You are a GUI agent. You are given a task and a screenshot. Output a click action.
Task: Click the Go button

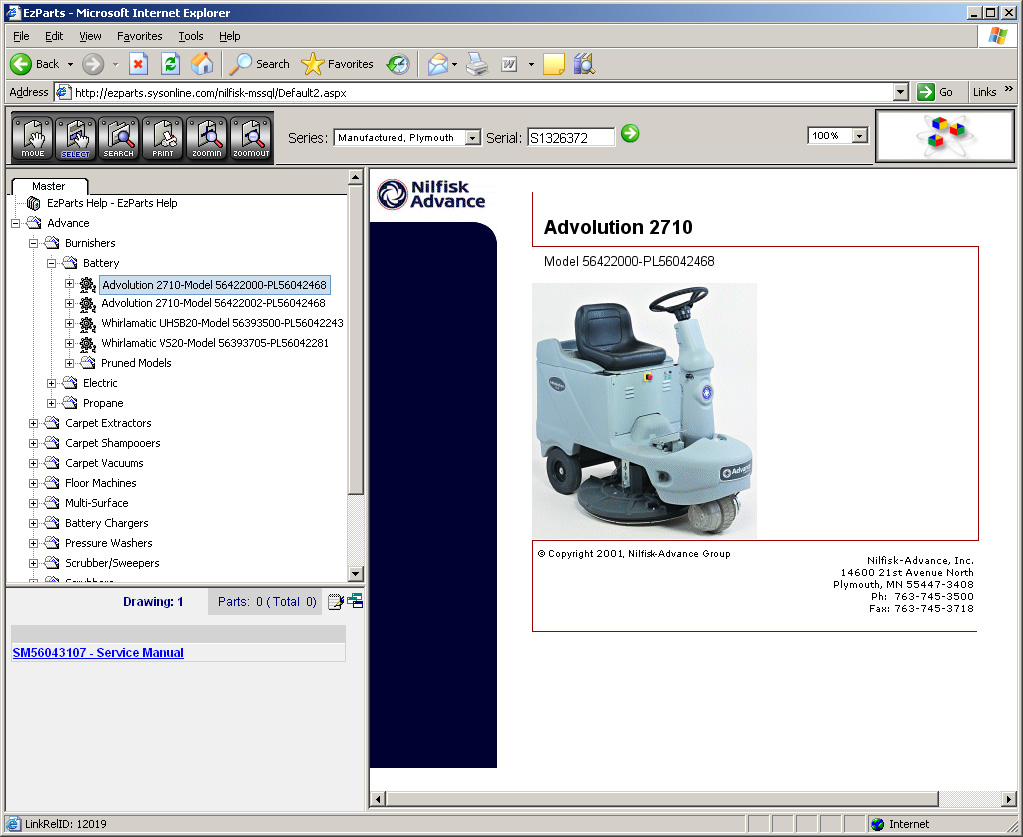[x=936, y=92]
